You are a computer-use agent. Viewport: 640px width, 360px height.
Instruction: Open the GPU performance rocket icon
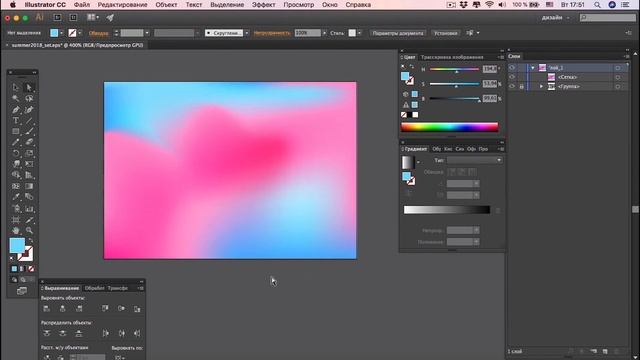pos(110,18)
